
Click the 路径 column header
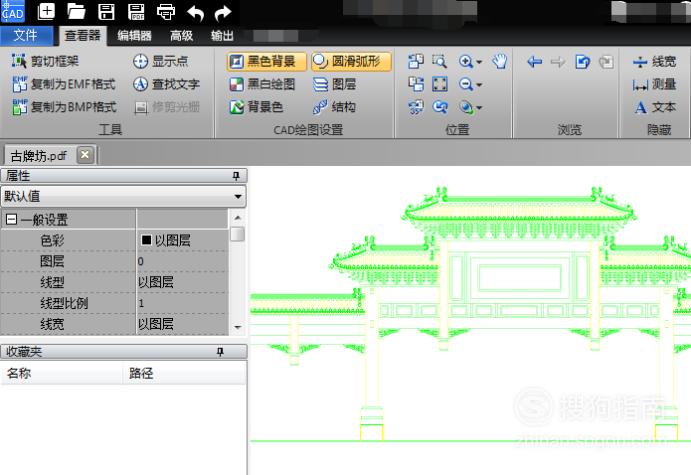coord(184,373)
